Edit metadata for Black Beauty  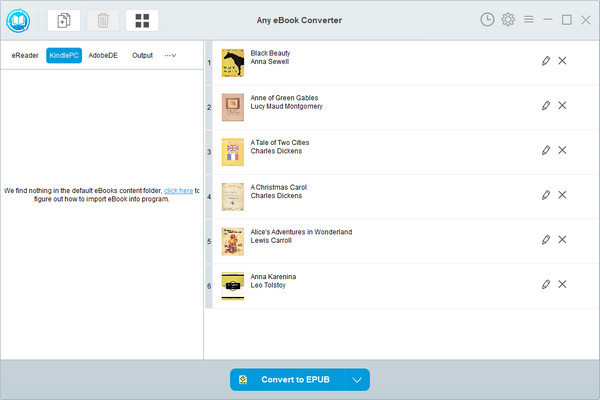[545, 61]
